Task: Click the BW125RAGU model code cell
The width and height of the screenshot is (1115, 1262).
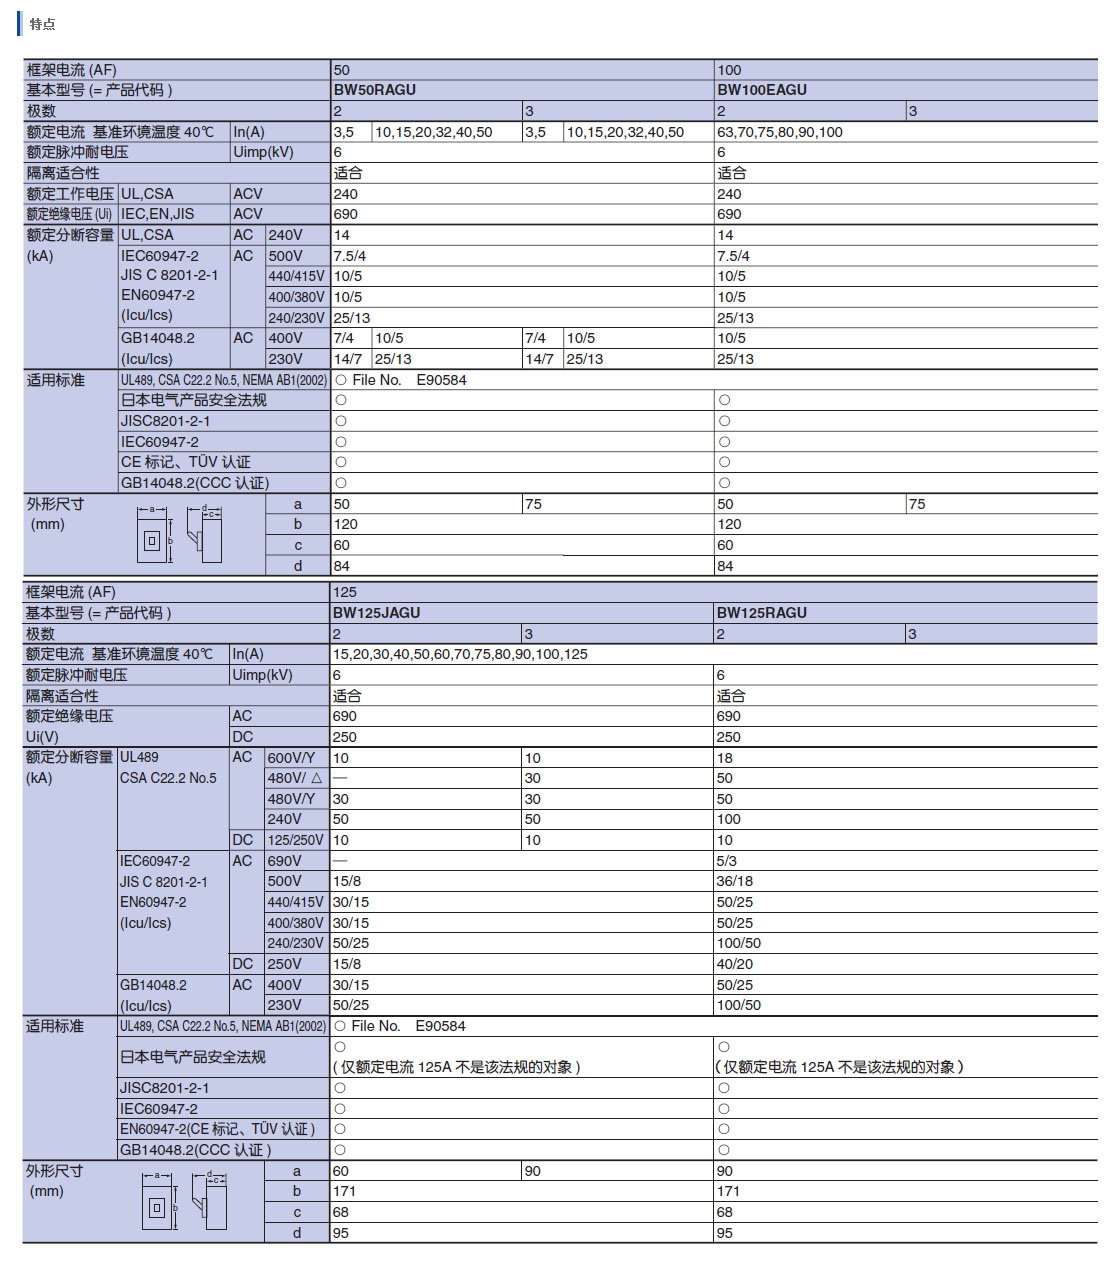Action: click(x=905, y=613)
